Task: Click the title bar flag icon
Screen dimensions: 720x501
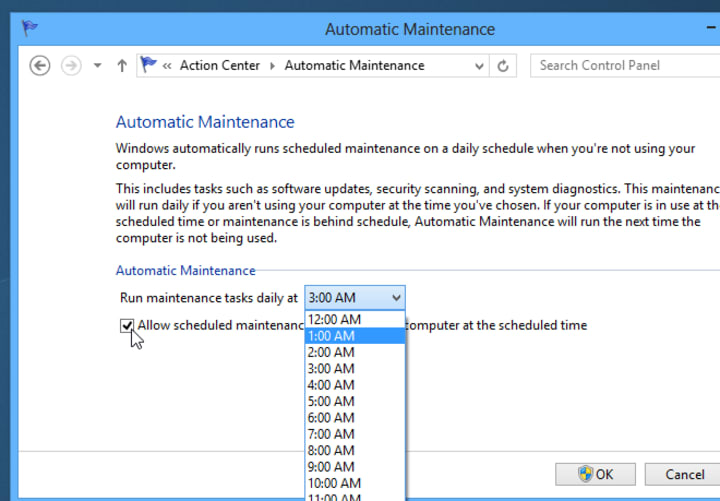Action: (30, 28)
